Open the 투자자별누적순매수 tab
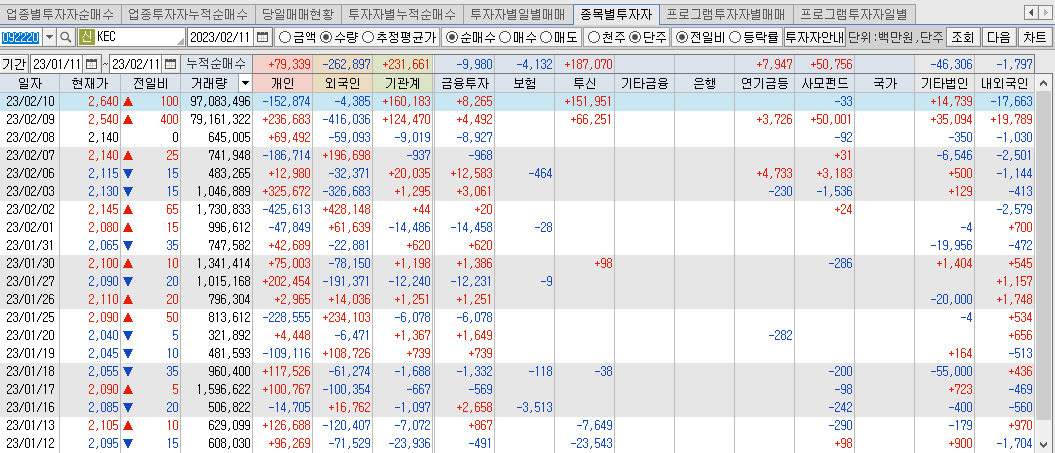1055x453 pixels. pyautogui.click(x=401, y=13)
